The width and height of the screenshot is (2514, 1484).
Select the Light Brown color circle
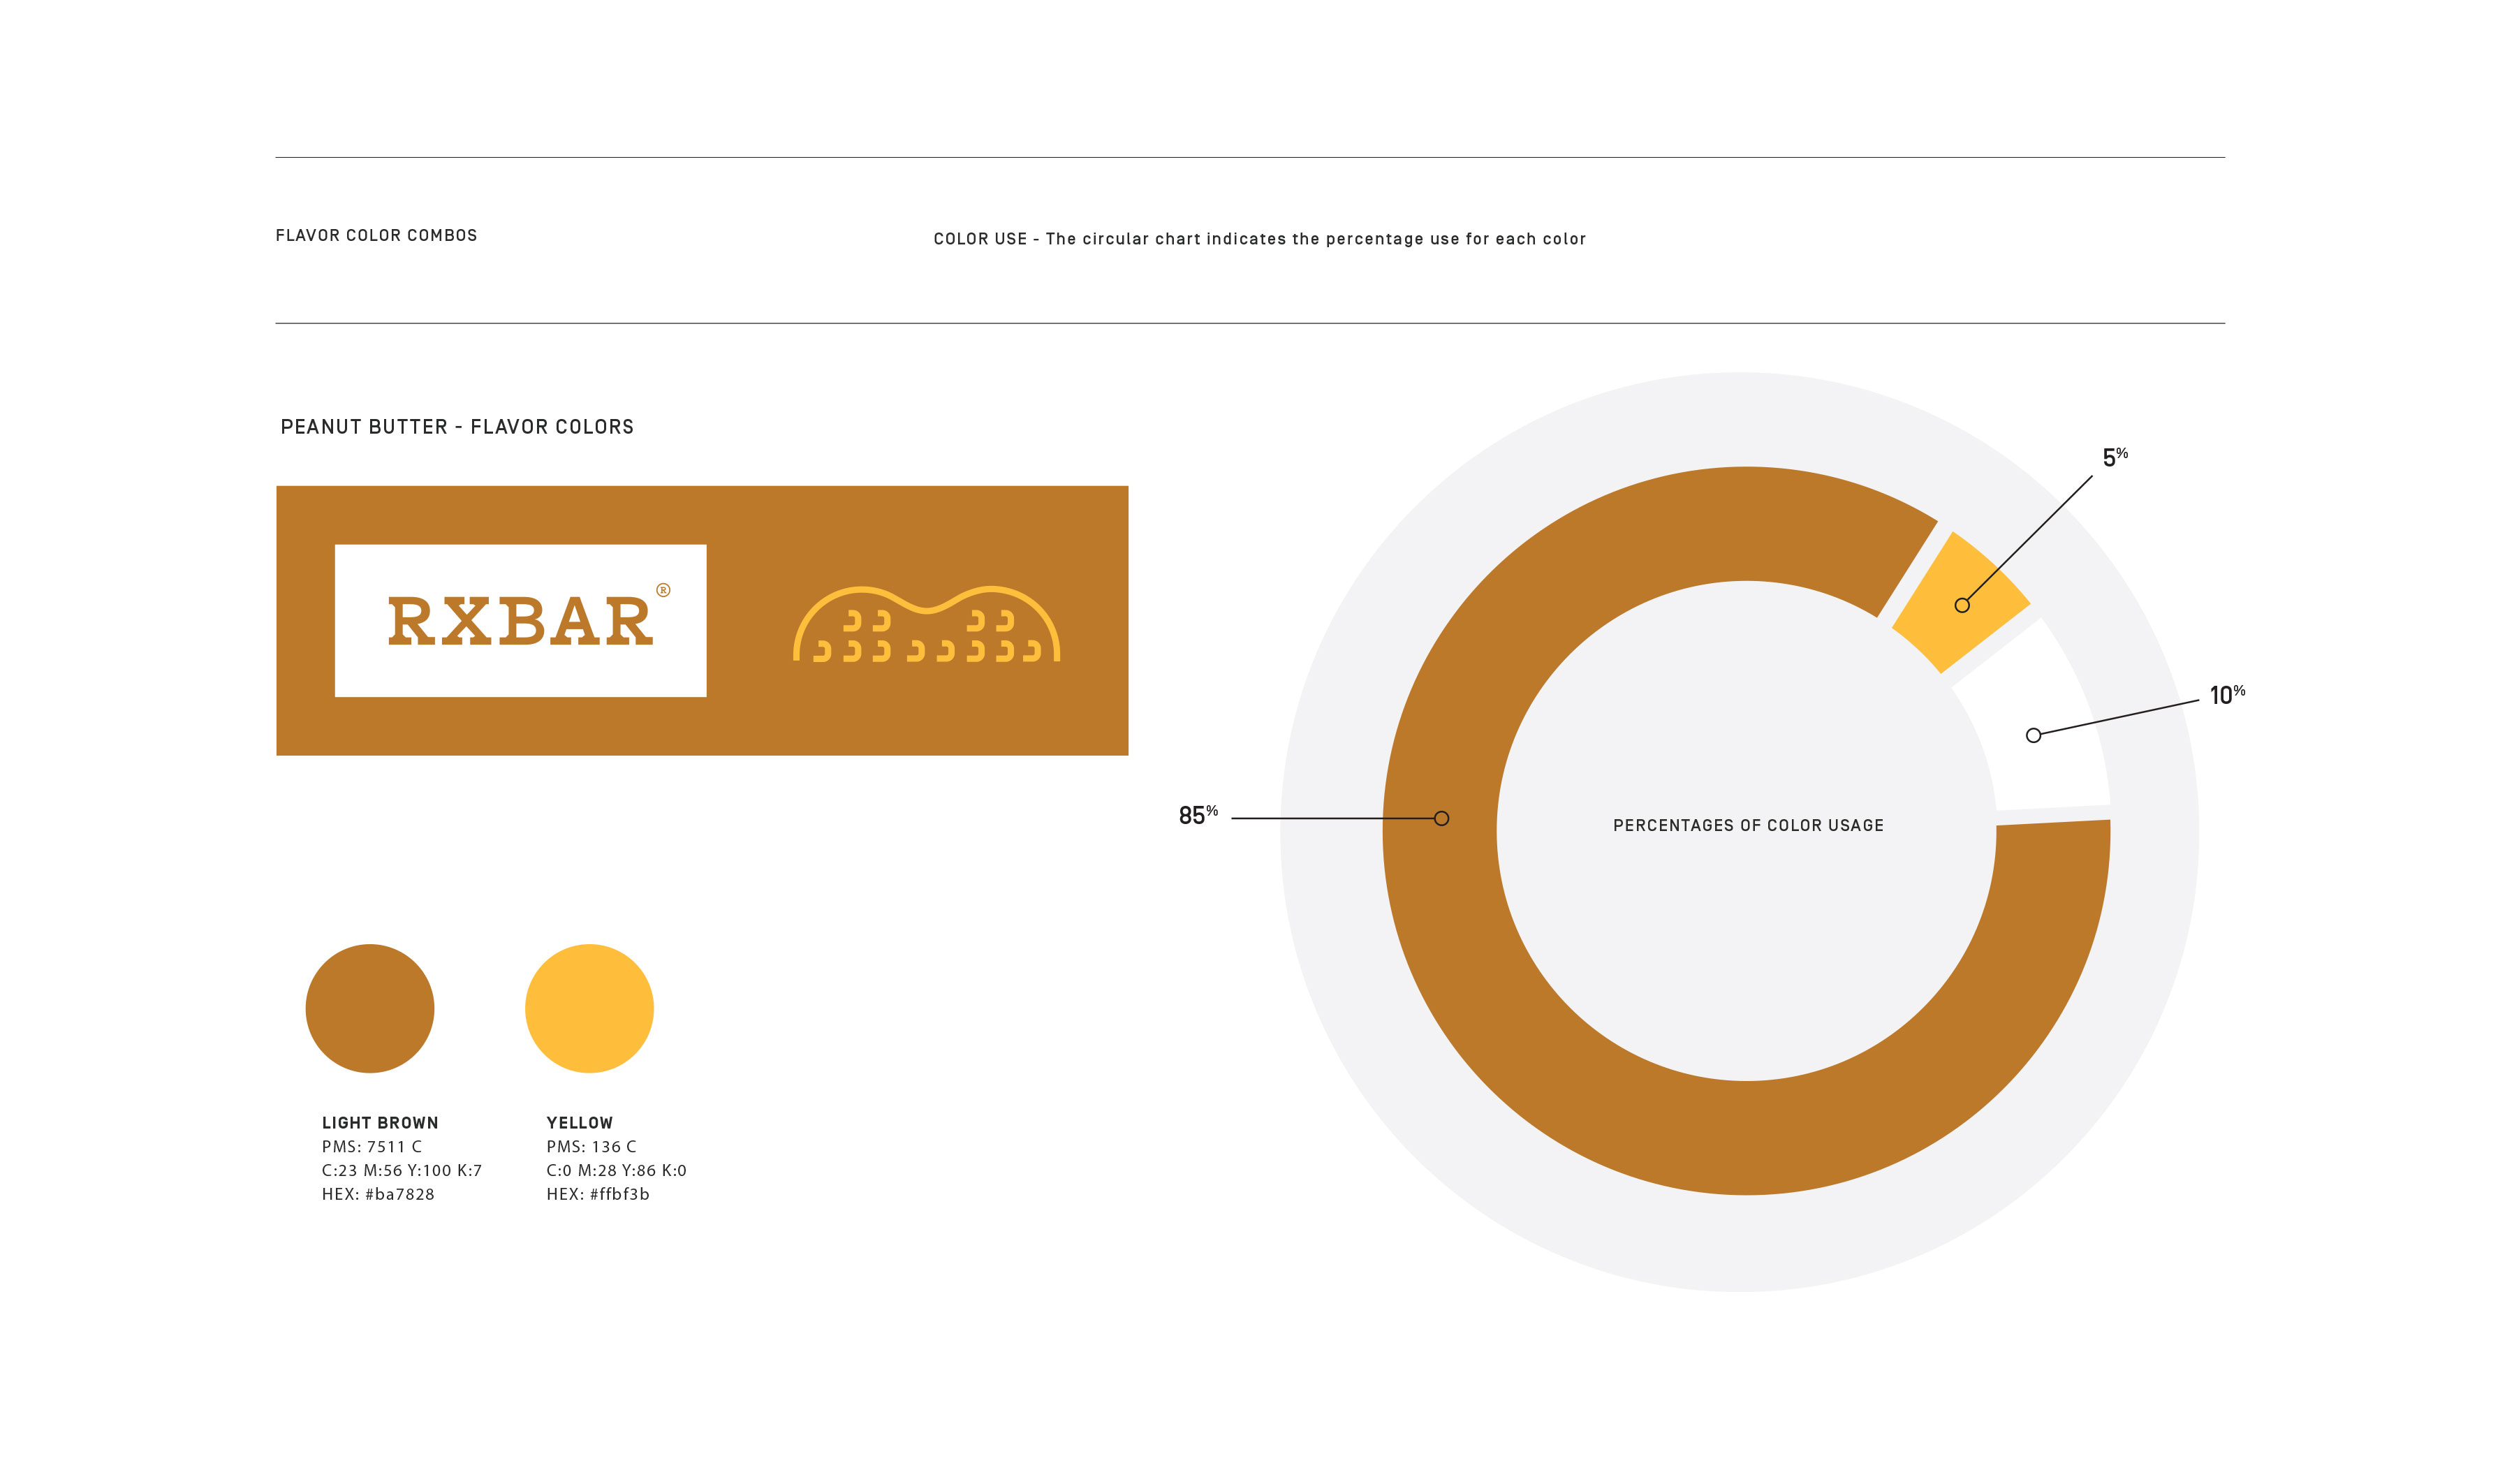tap(370, 1008)
